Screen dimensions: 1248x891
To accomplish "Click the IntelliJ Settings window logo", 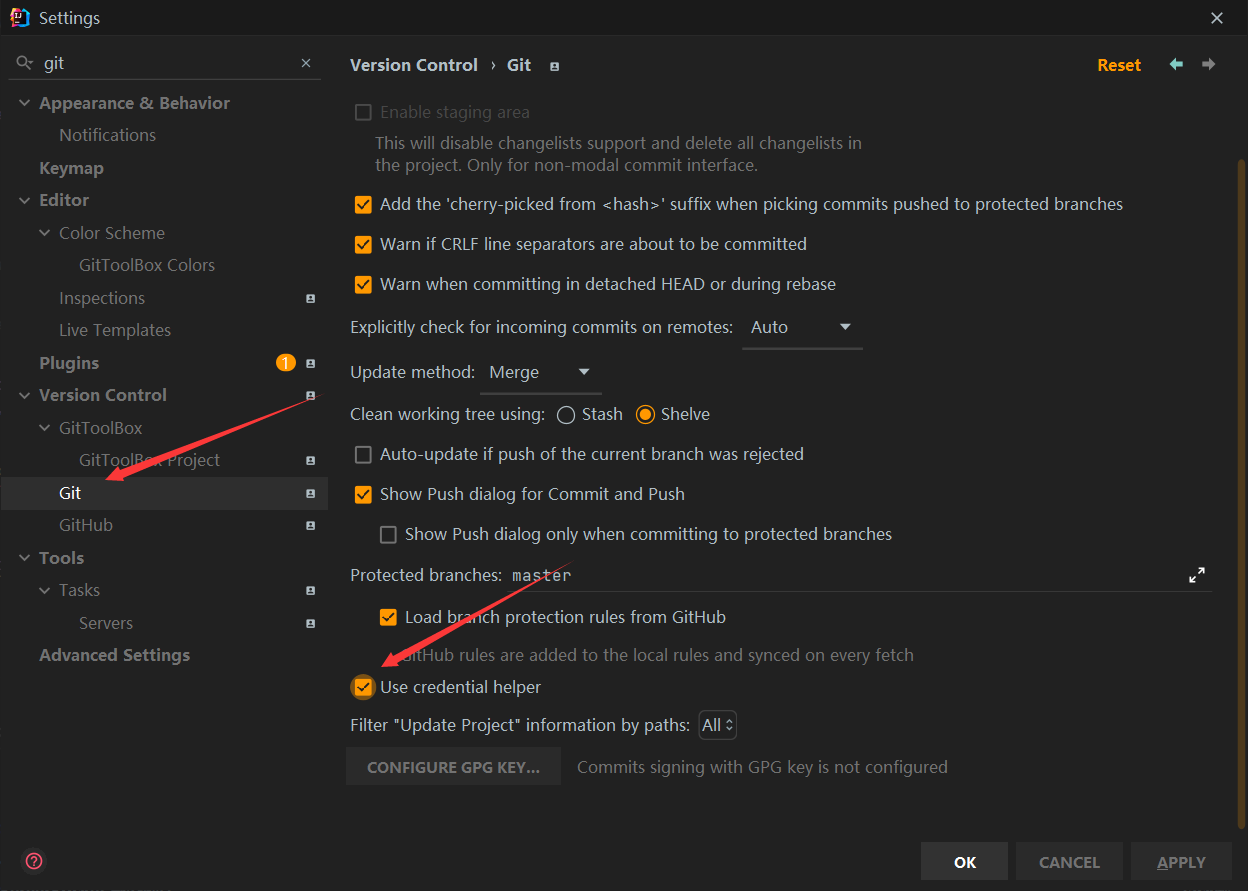I will point(19,17).
